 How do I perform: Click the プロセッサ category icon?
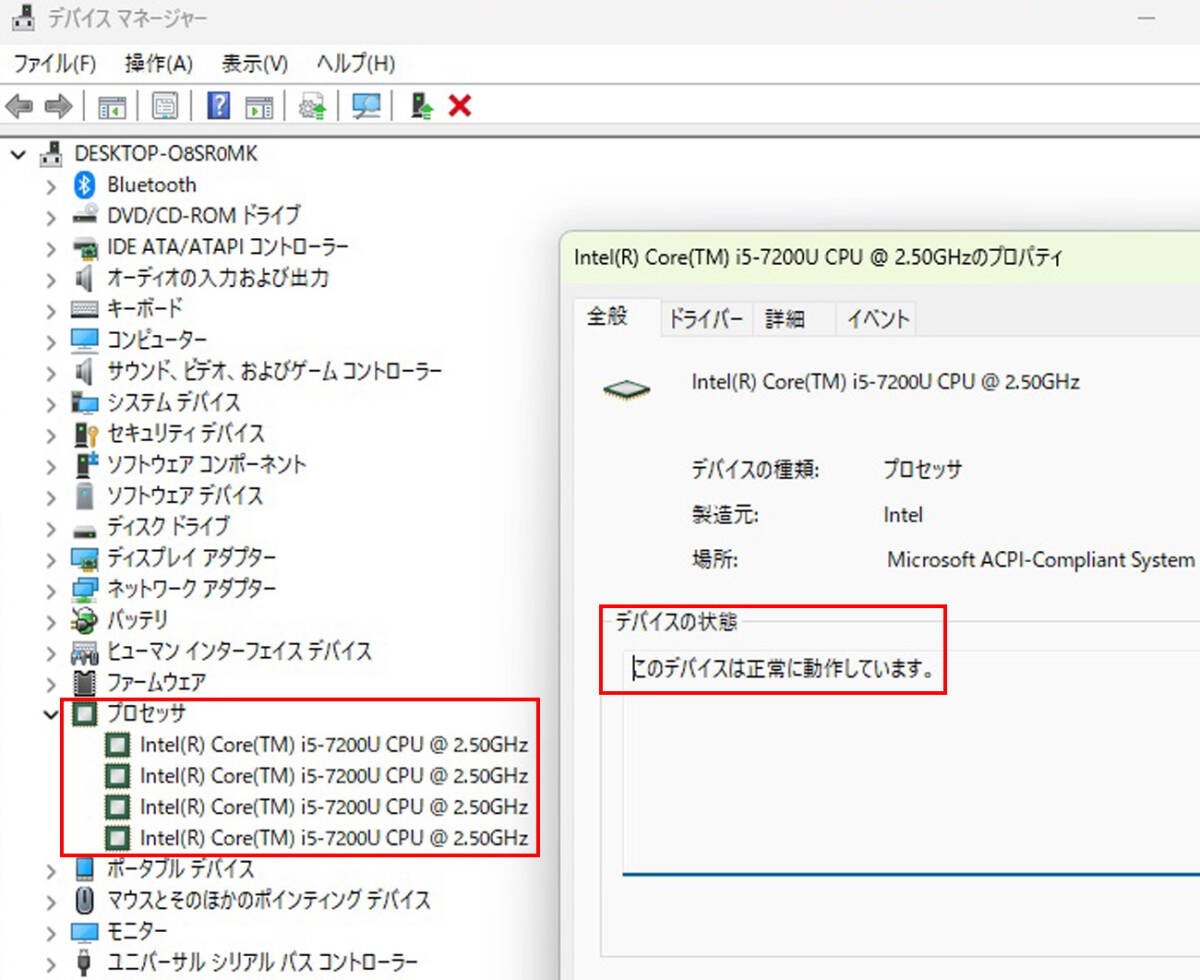(85, 713)
